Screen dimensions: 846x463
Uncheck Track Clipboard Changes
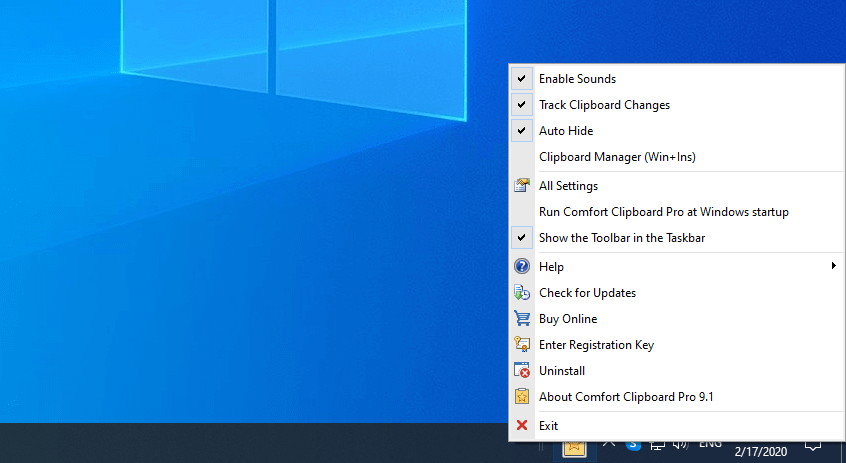677,105
